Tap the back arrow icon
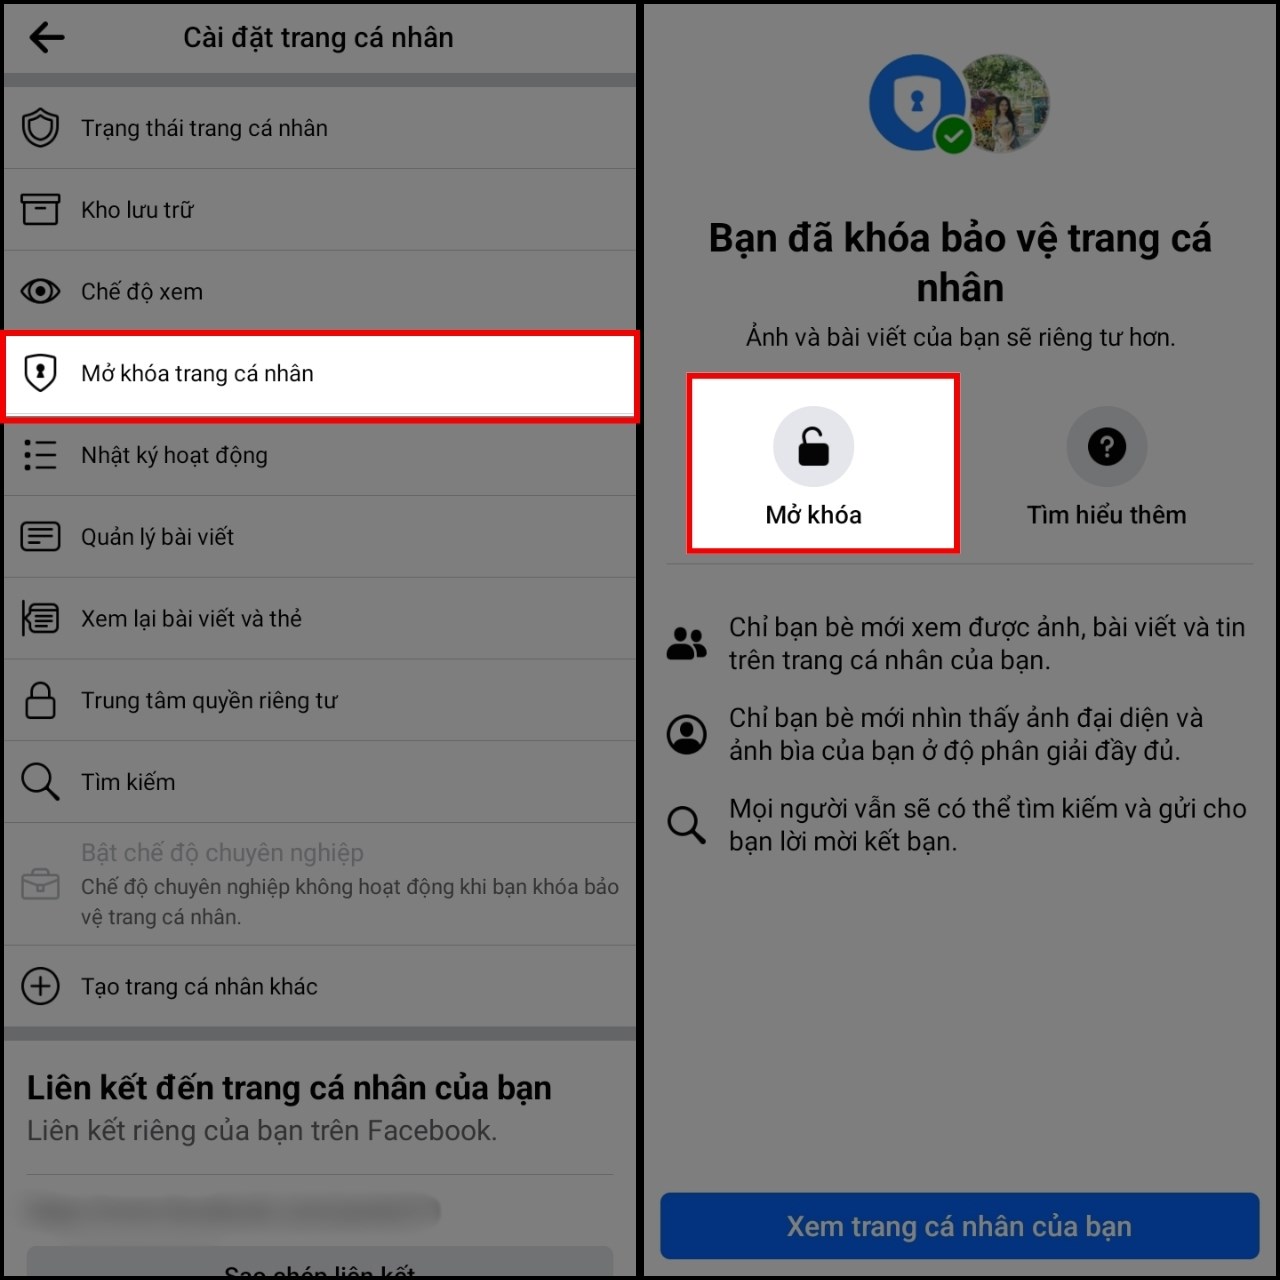The width and height of the screenshot is (1280, 1280). coord(46,38)
